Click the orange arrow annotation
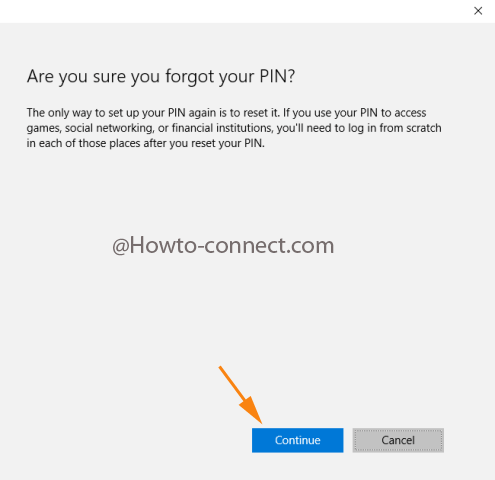 click(x=241, y=395)
